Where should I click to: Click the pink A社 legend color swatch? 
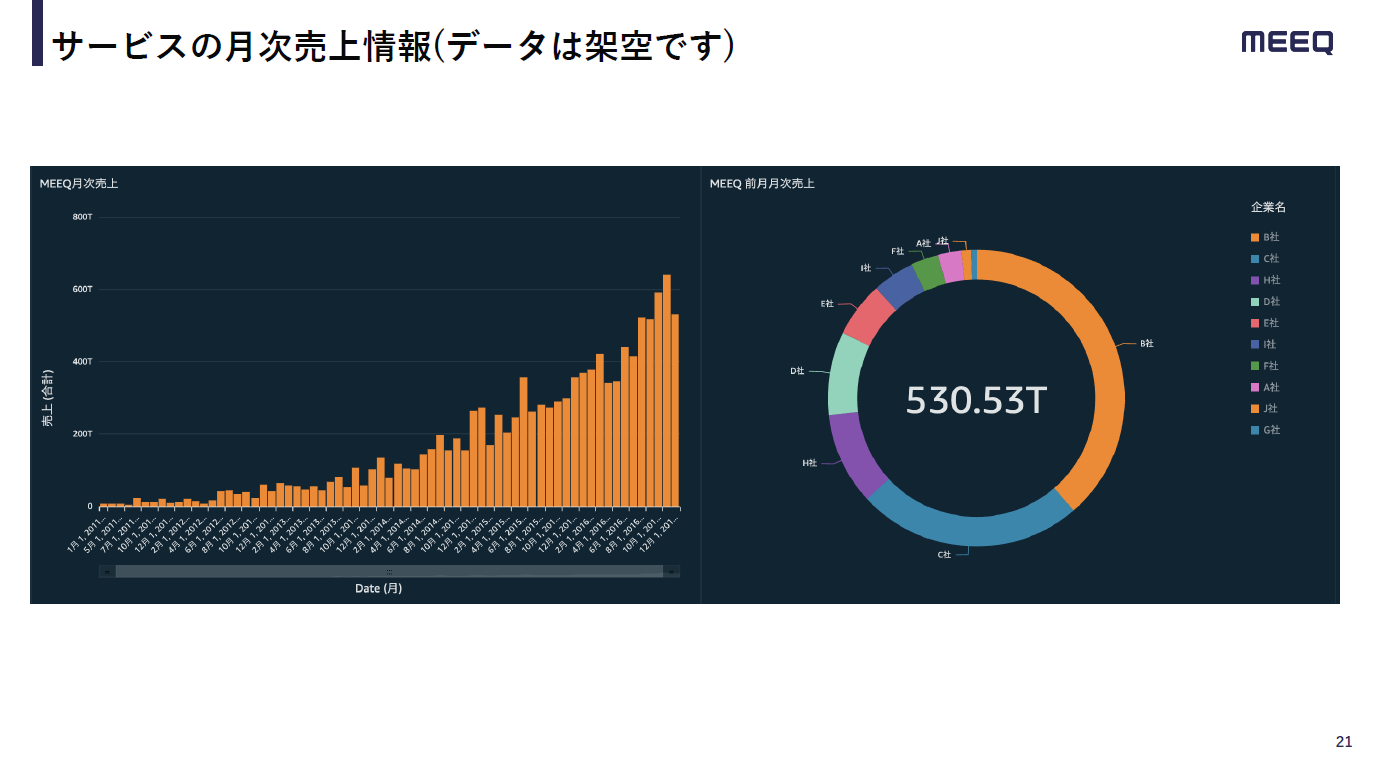[1255, 388]
